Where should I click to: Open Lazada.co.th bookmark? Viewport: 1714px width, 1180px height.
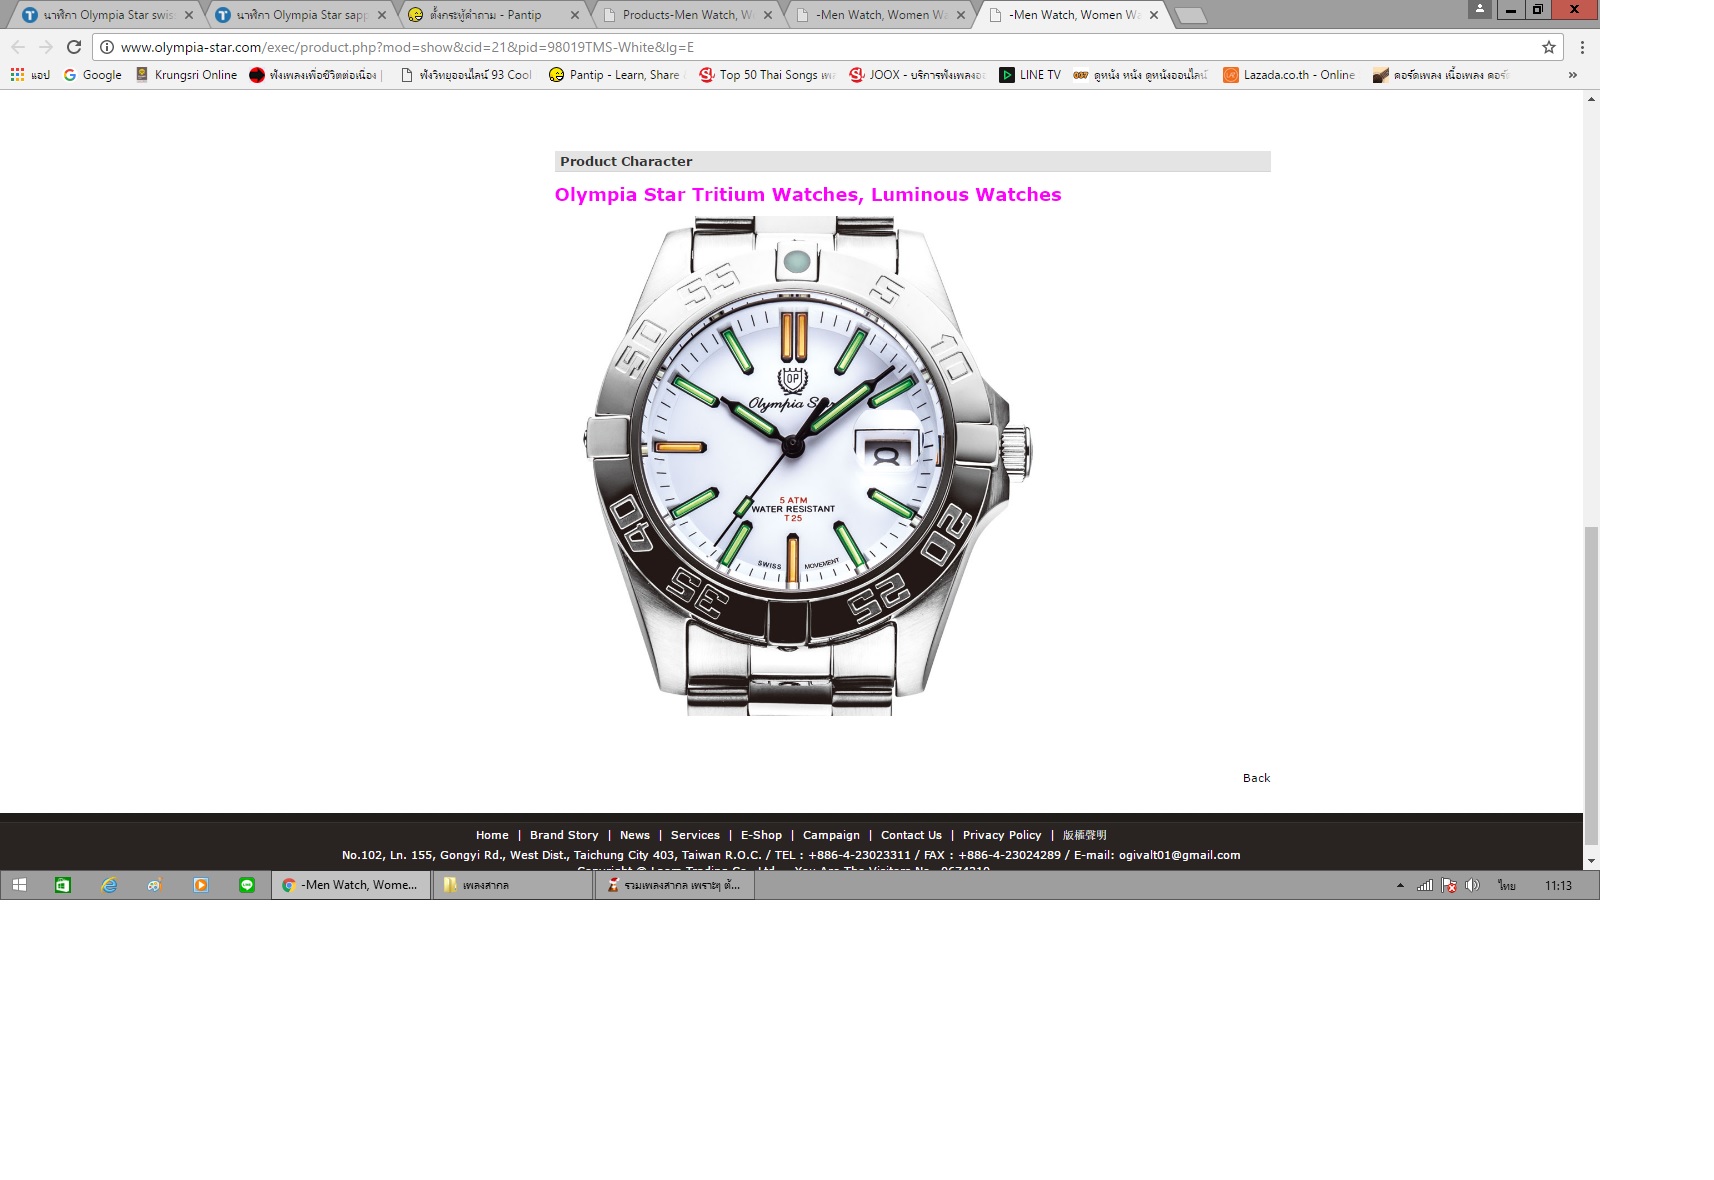(1289, 75)
